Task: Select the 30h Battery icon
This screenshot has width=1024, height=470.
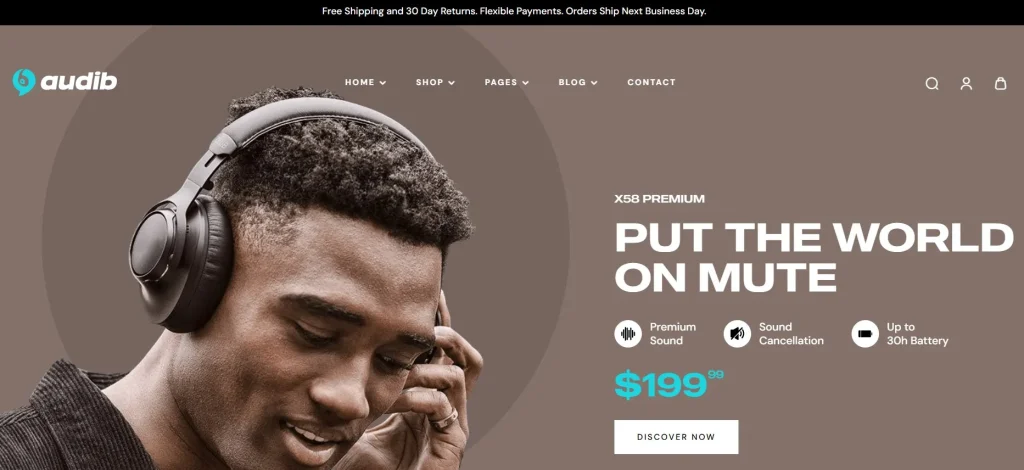Action: [x=865, y=334]
